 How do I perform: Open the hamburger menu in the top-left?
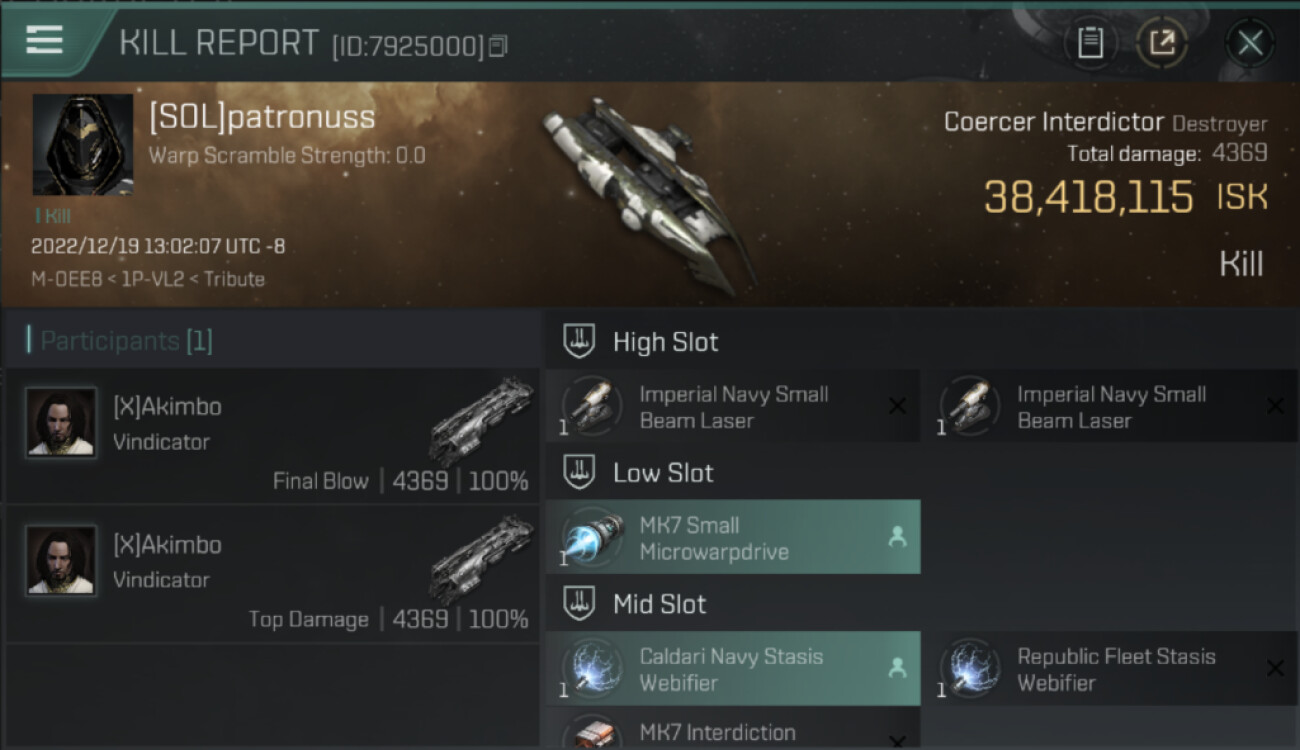tap(44, 40)
